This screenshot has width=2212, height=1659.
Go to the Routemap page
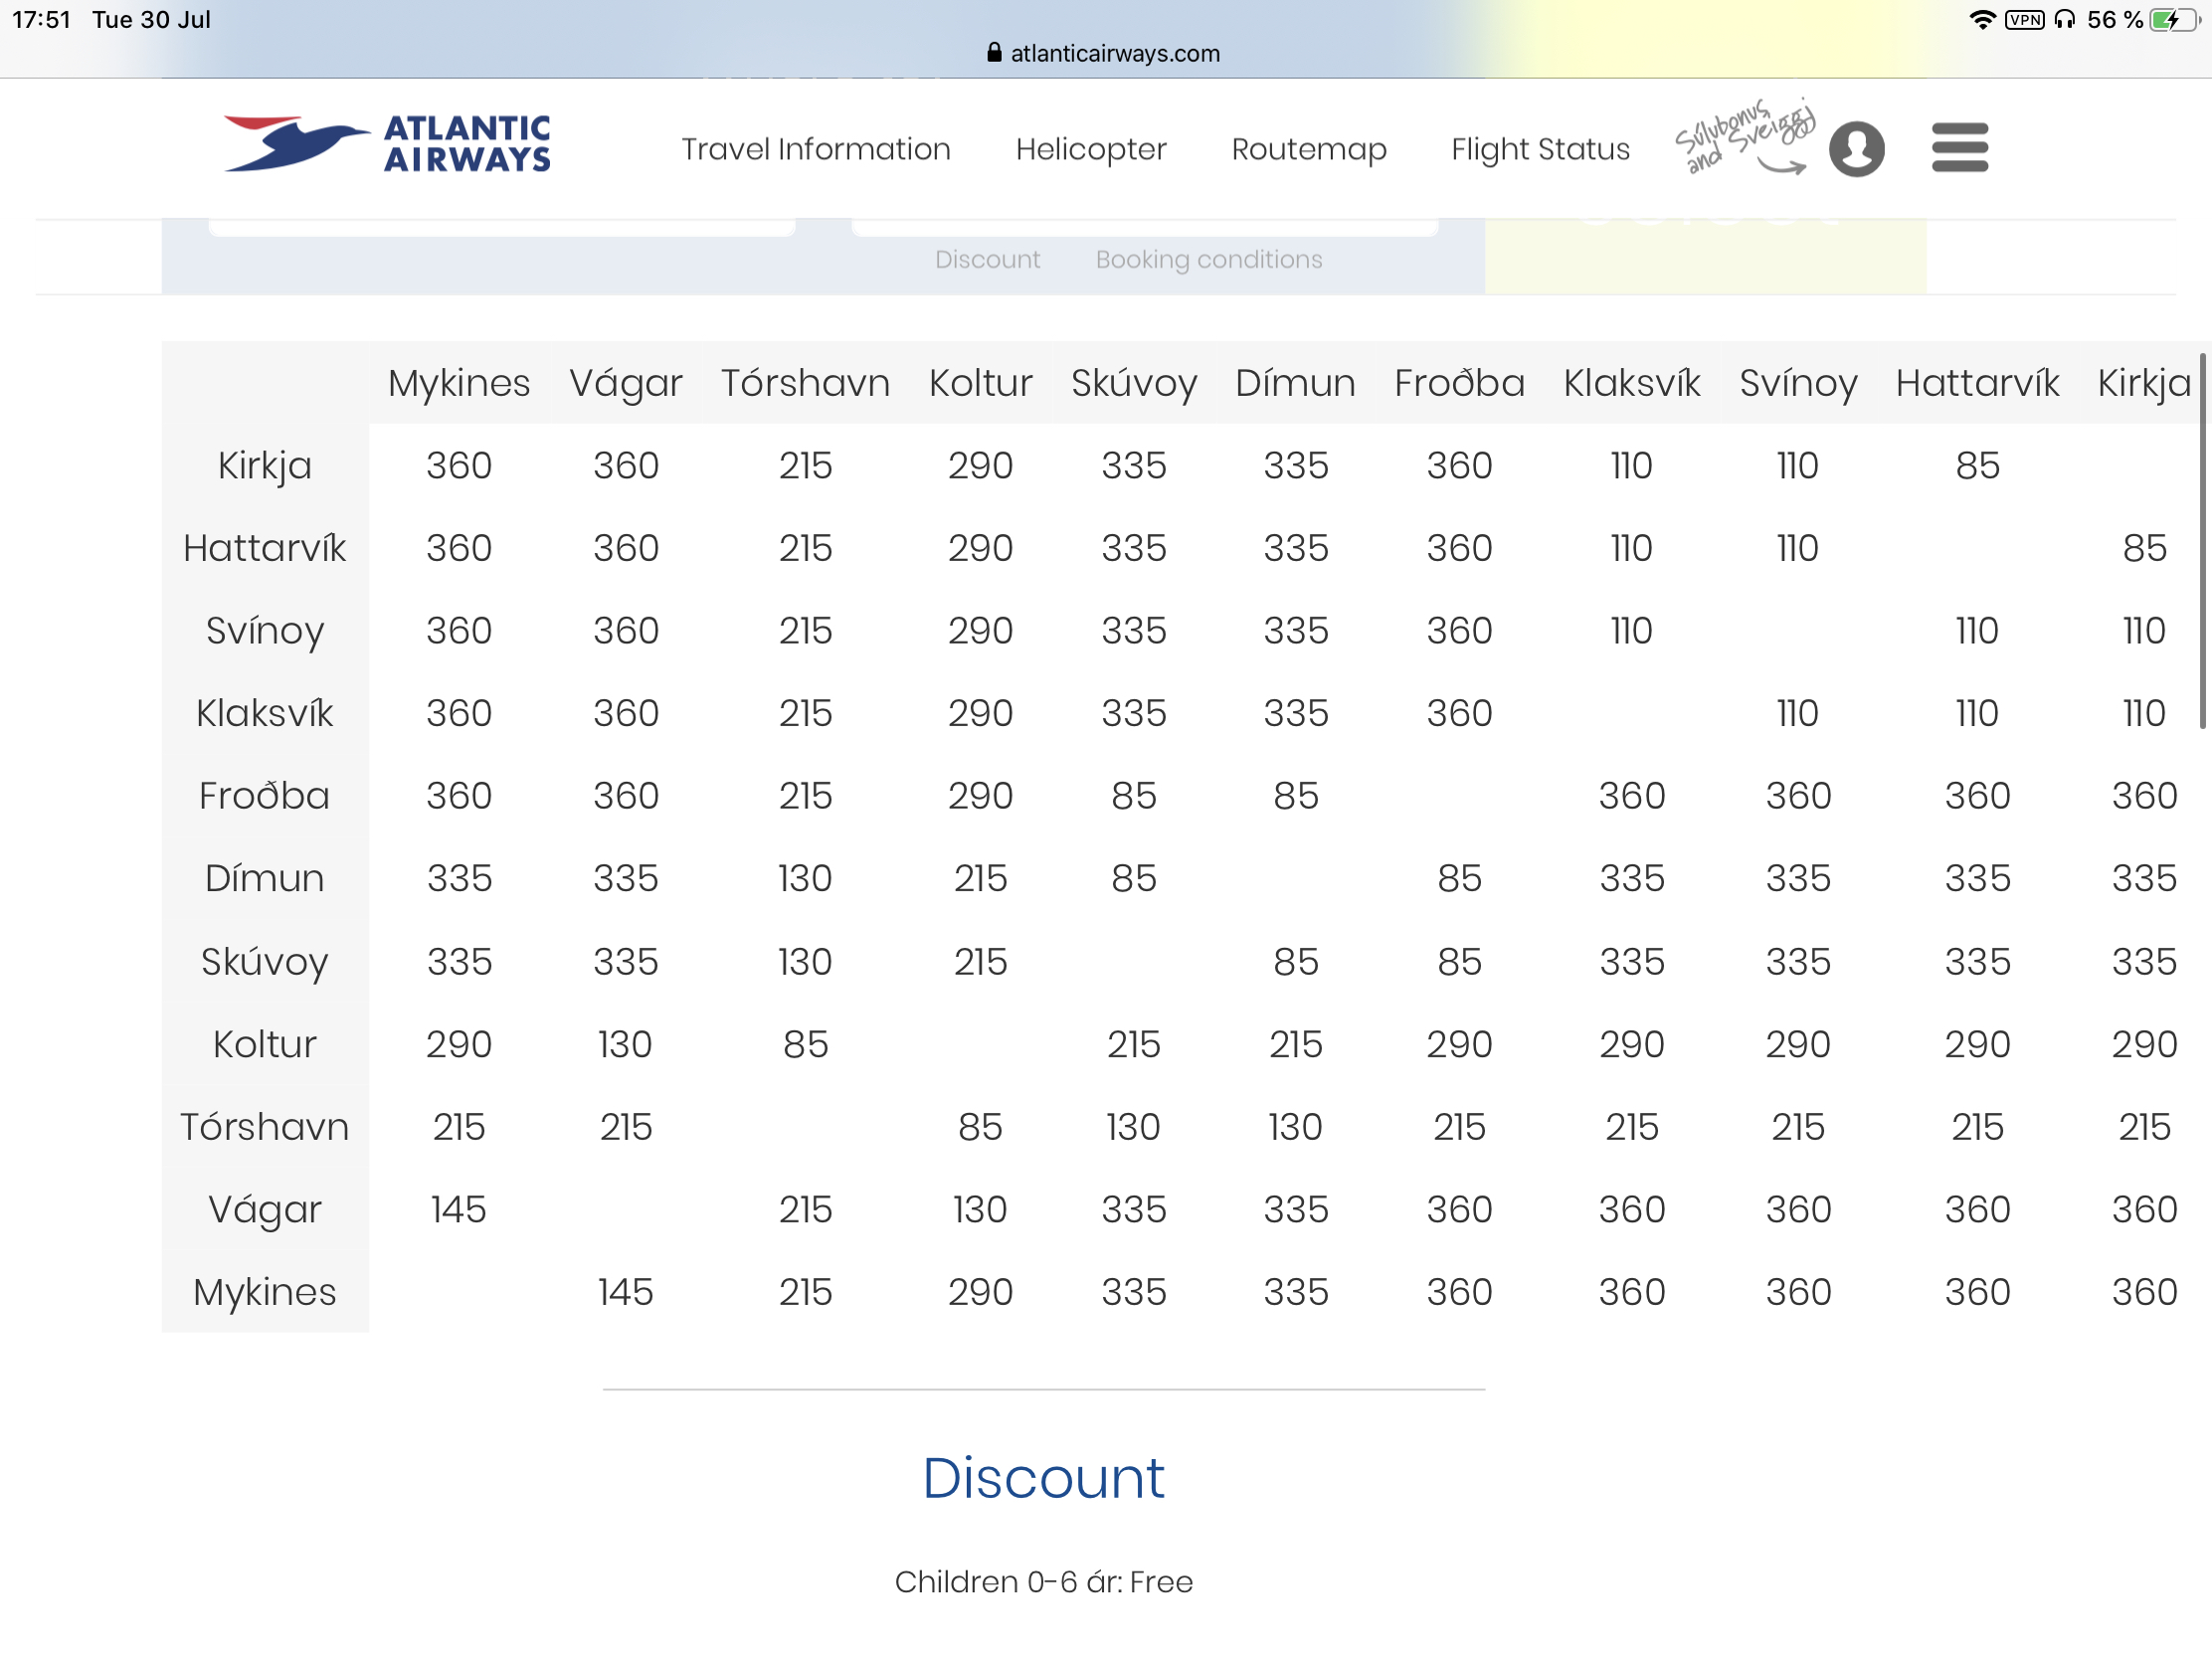coord(1308,149)
